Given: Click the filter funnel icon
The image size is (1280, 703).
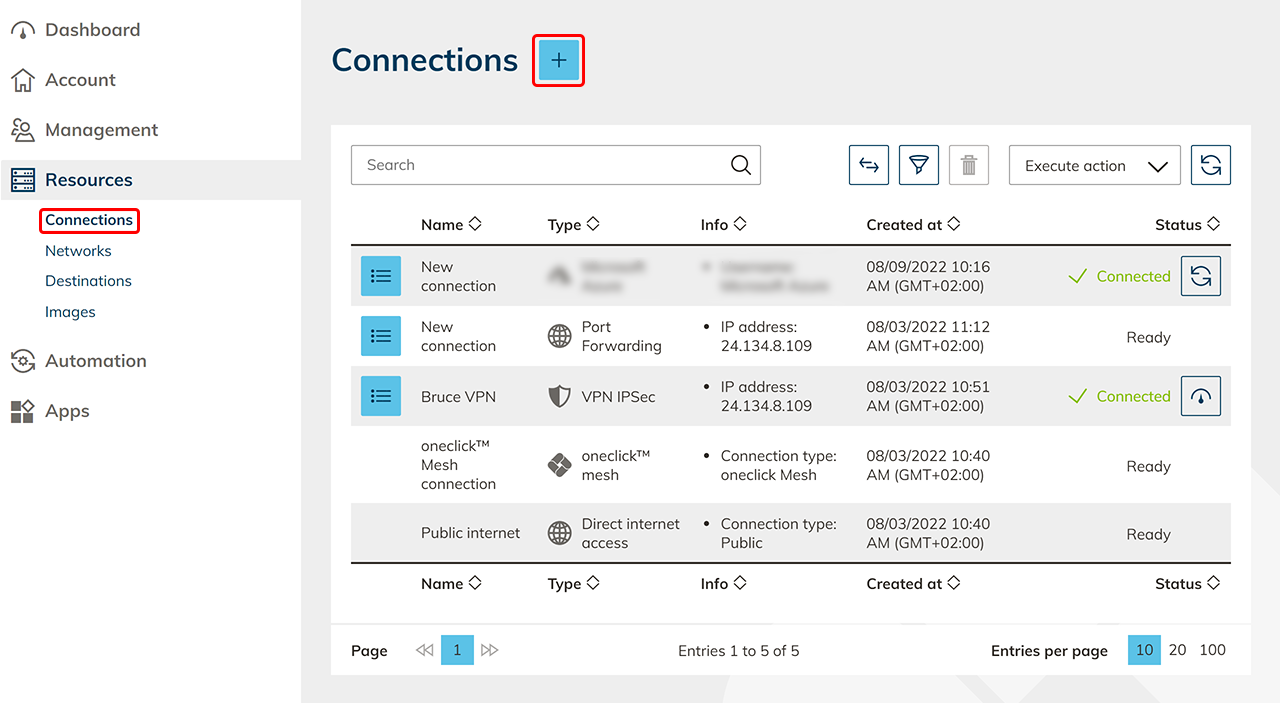Looking at the screenshot, I should [918, 166].
